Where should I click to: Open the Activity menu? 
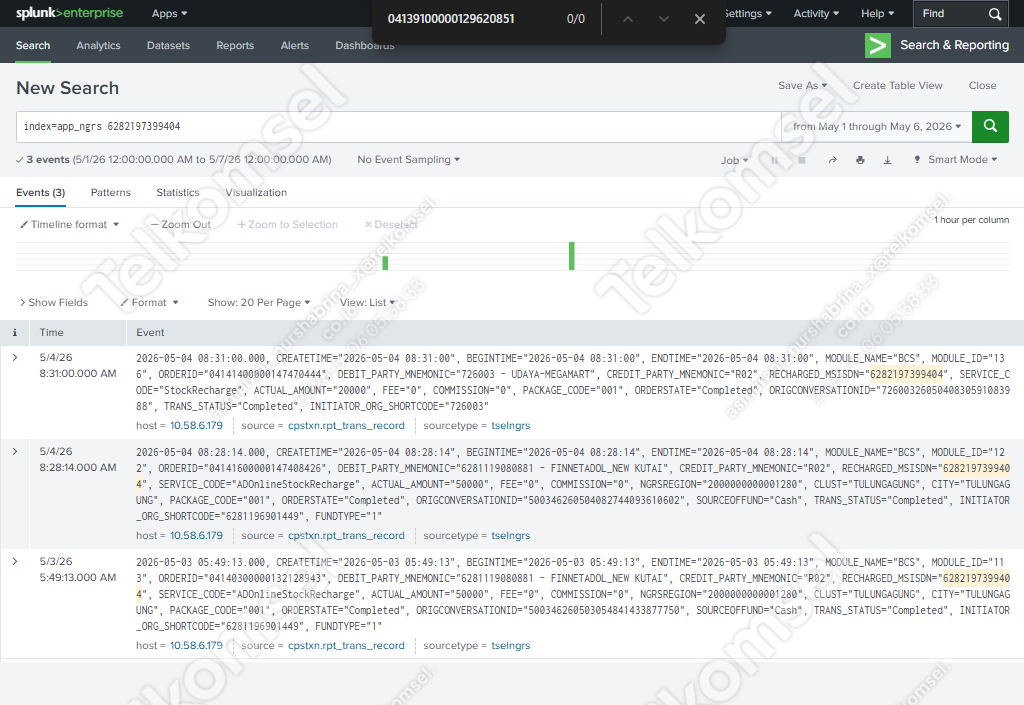816,14
